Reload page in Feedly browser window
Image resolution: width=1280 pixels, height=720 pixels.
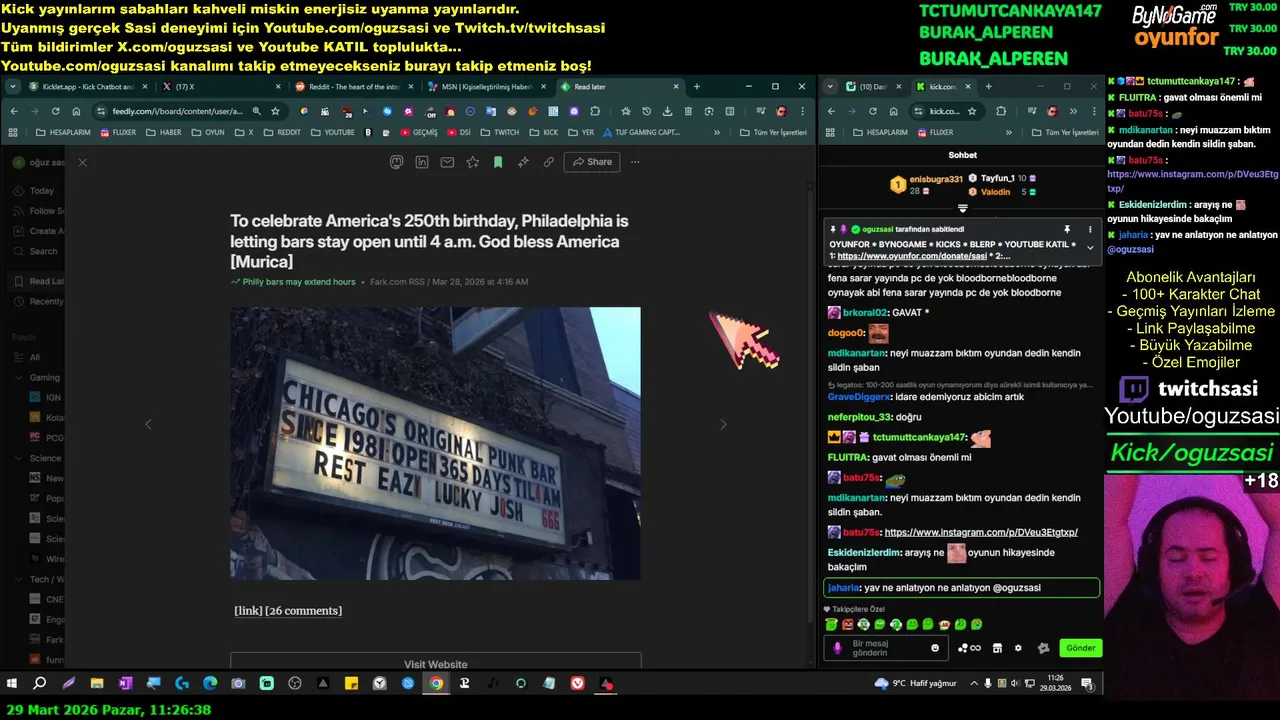(55, 111)
